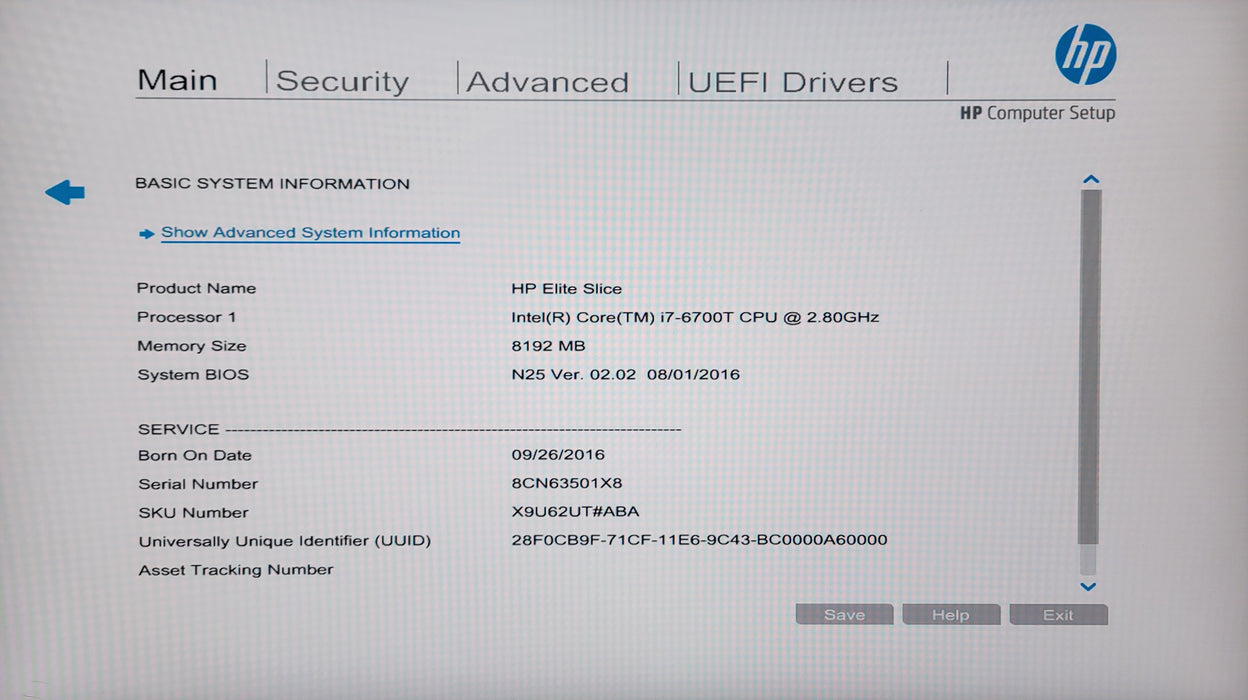Viewport: 1248px width, 700px height.
Task: Select the Asset Tracking Number label
Action: (x=236, y=570)
